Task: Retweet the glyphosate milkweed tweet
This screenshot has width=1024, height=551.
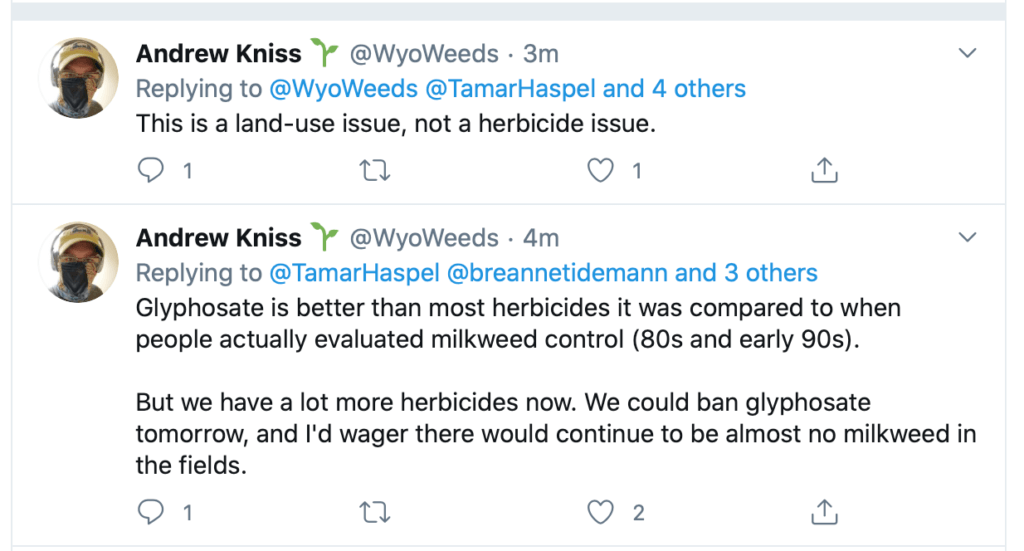Action: click(x=374, y=513)
